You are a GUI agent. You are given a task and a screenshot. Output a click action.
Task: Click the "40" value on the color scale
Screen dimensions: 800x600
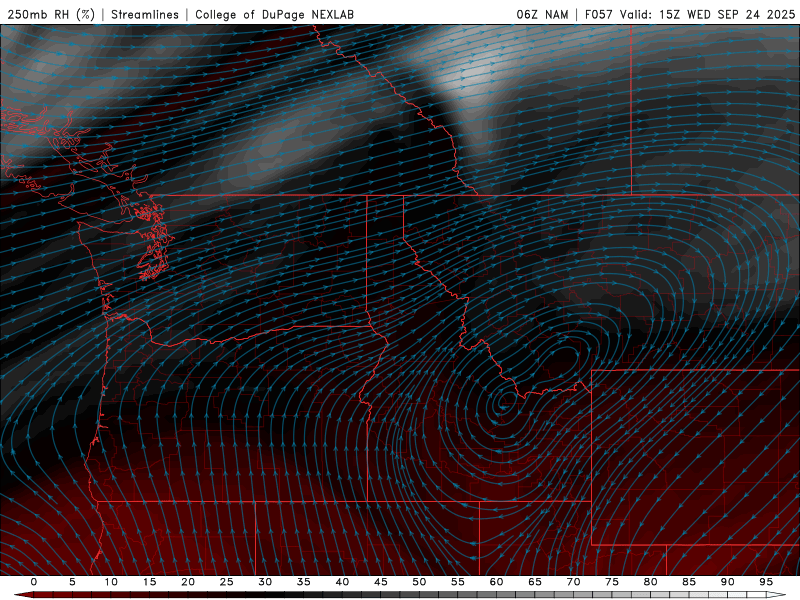point(342,582)
